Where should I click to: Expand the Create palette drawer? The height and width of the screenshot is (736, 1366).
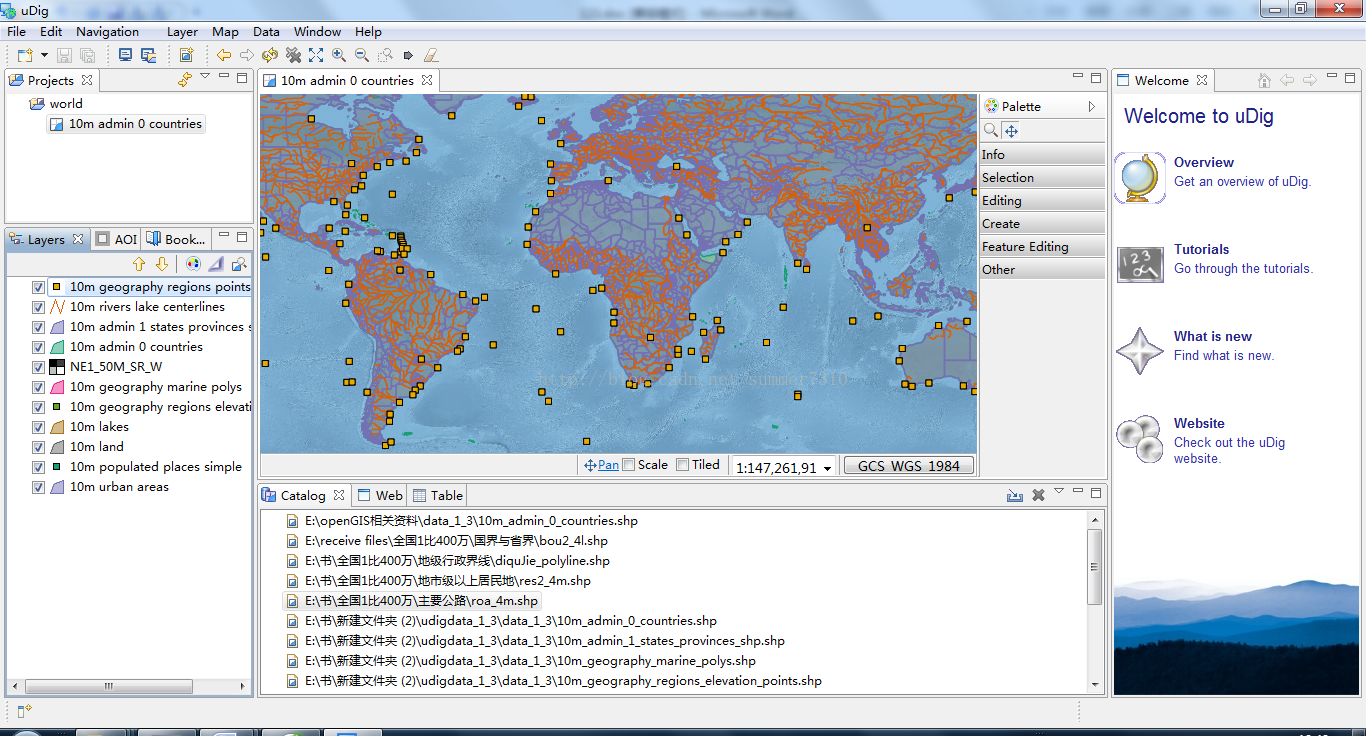click(x=1042, y=223)
